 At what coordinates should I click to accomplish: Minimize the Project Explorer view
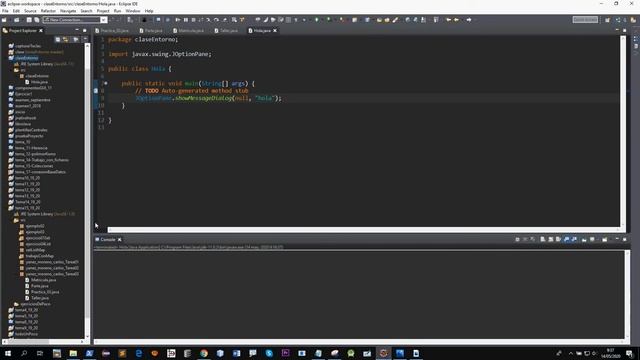77,31
